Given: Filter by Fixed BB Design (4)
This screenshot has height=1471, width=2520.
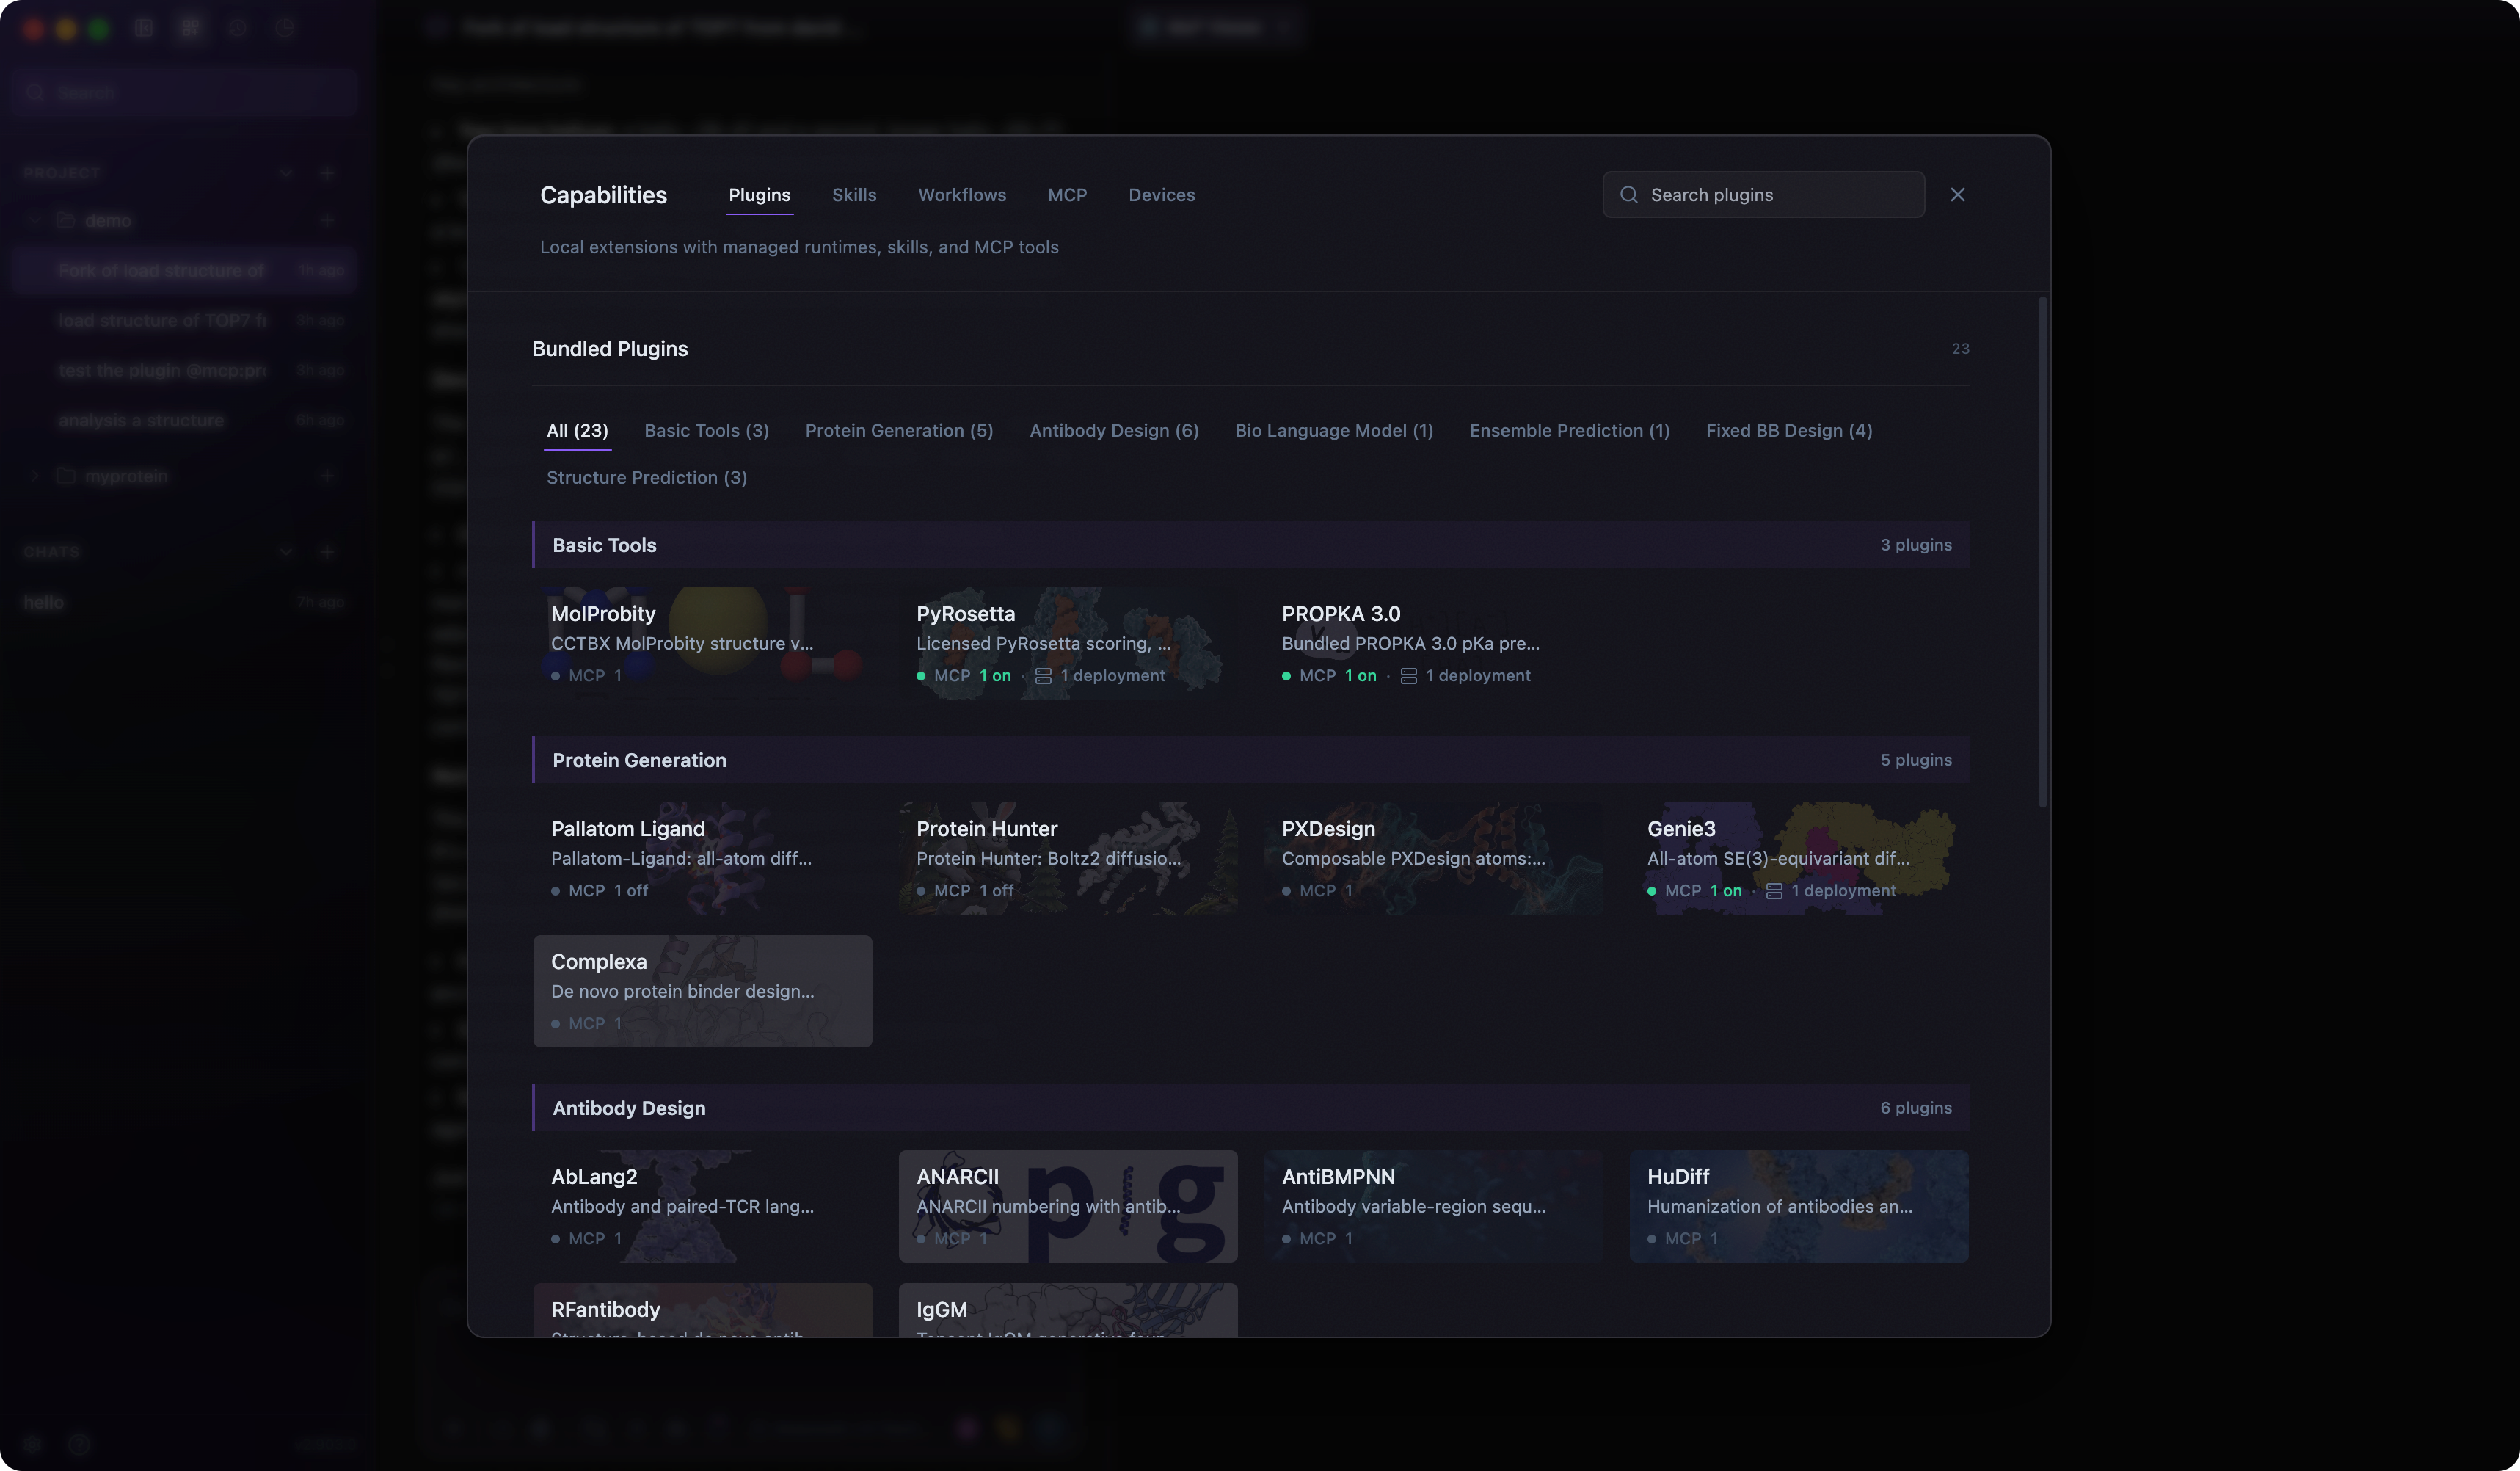Looking at the screenshot, I should pyautogui.click(x=1789, y=431).
